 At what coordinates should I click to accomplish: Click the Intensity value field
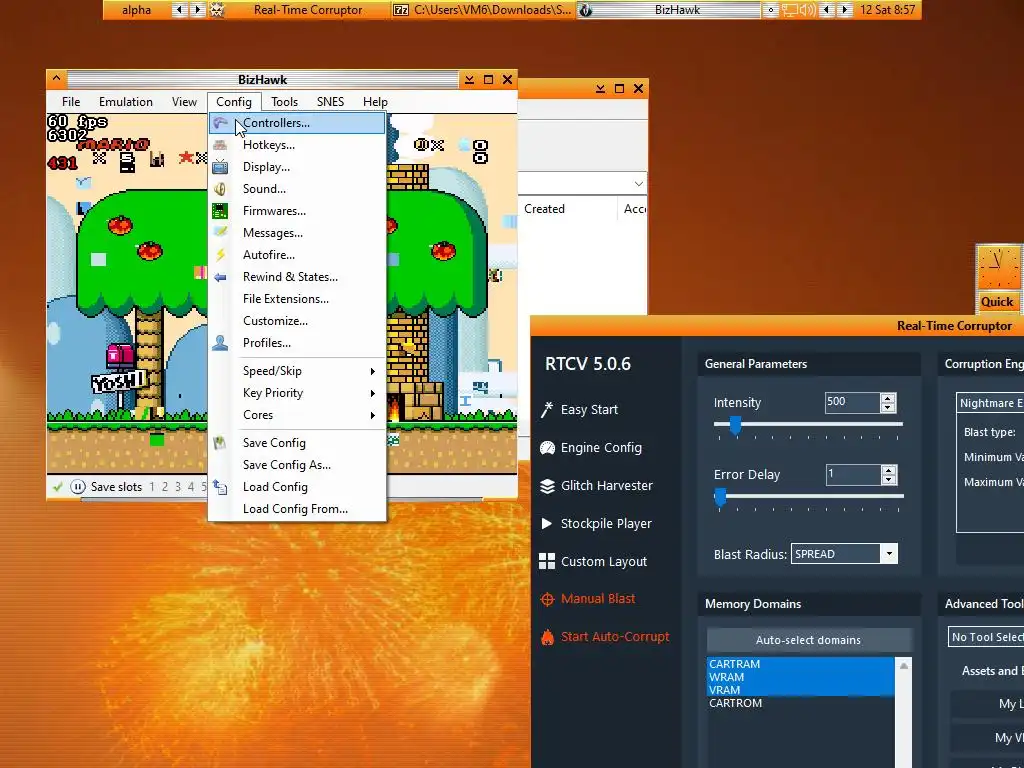(852, 402)
